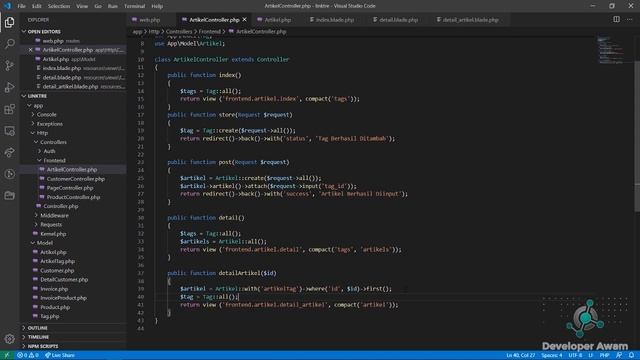This screenshot has width=640, height=360.
Task: Open the Go menu
Action: pos(98,6)
